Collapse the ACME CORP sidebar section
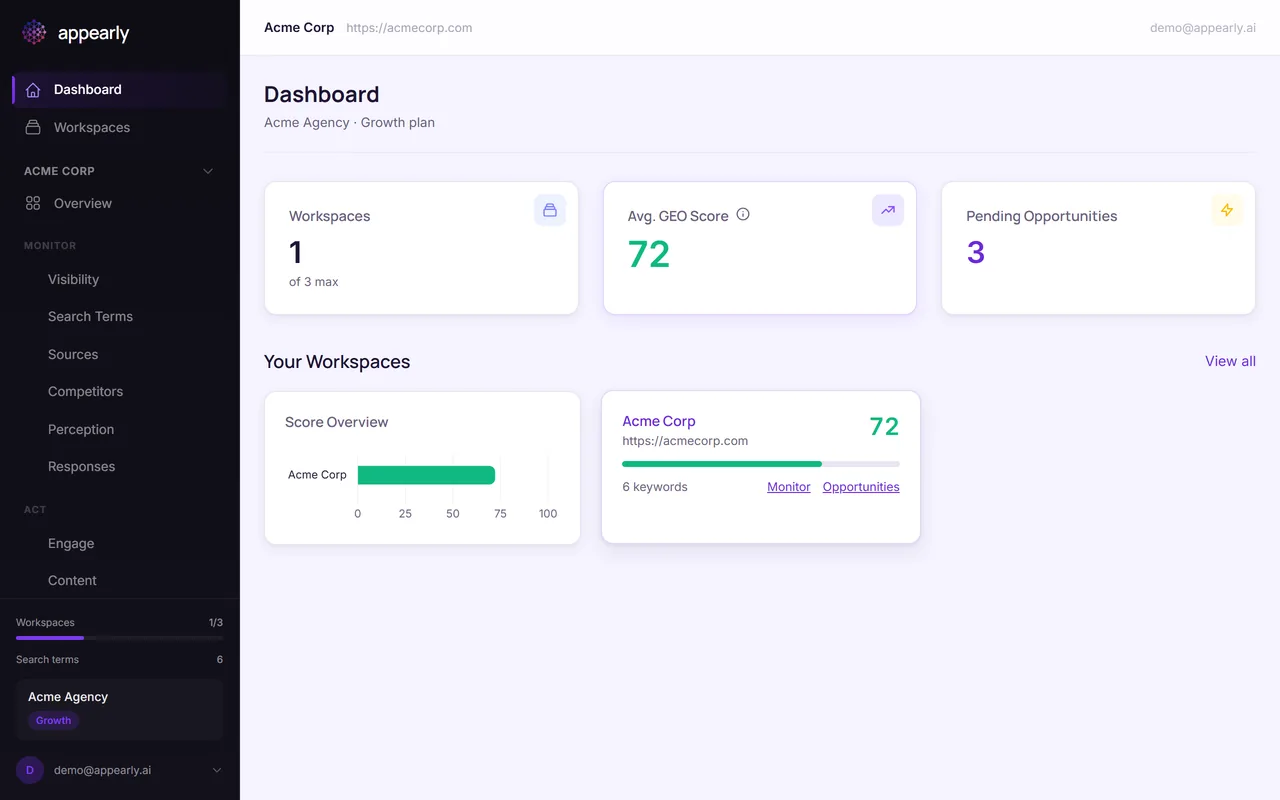The width and height of the screenshot is (1280, 800). tap(208, 171)
